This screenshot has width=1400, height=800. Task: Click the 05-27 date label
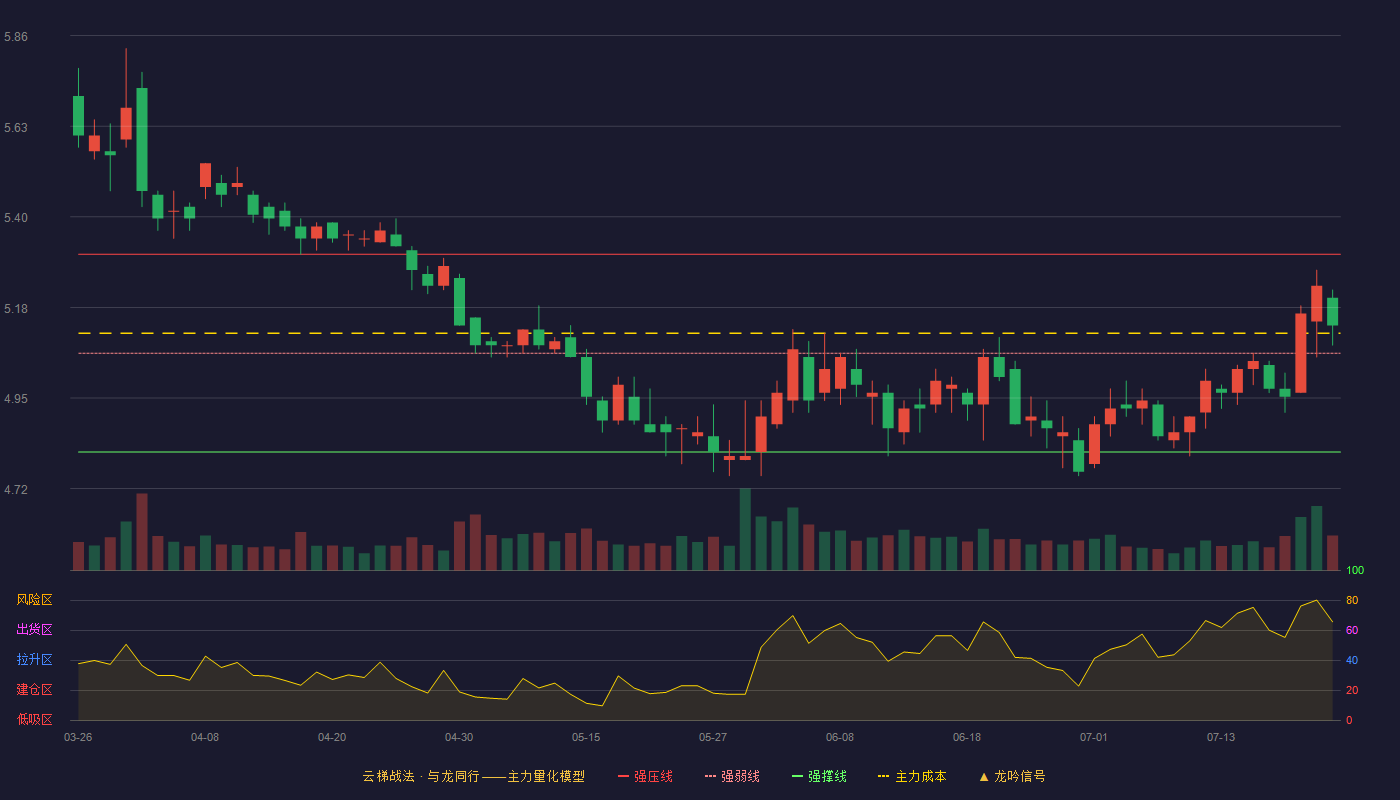[713, 737]
